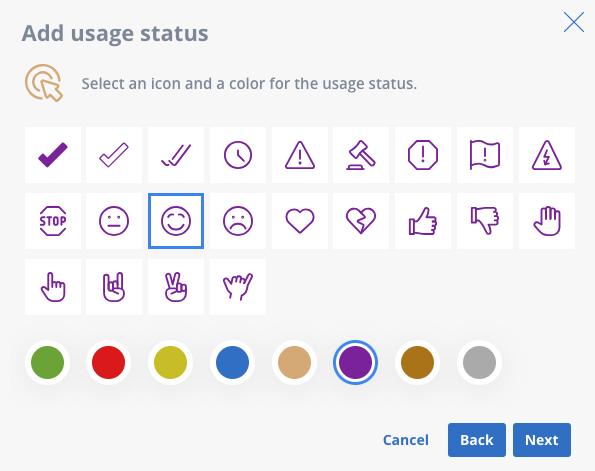This screenshot has height=471, width=595.
Task: Select the STOP sign icon
Action: [53, 221]
